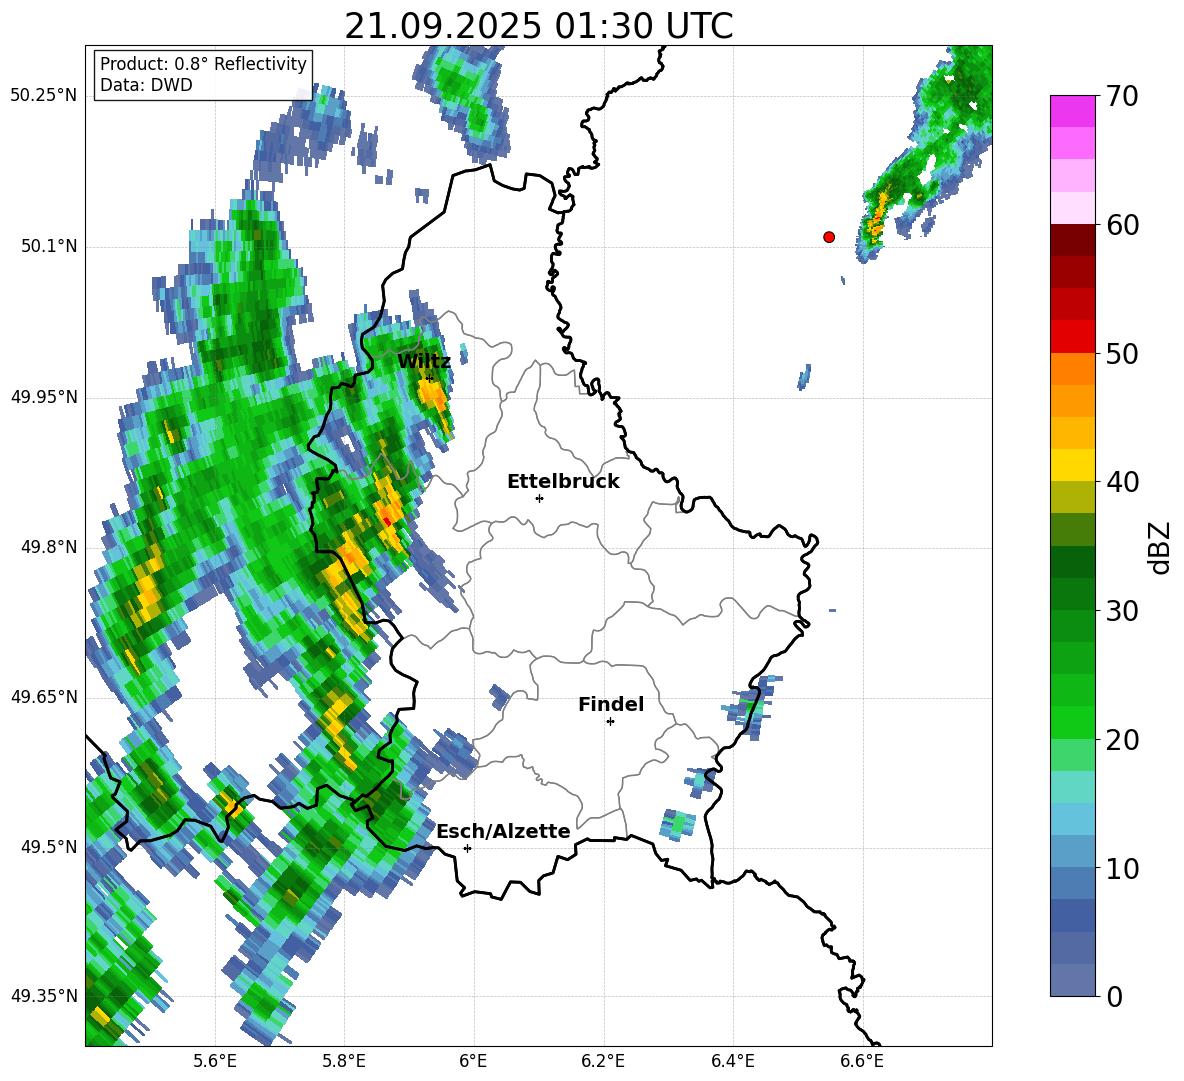Click the 'Data: DWD' text
Image resolution: width=1184 pixels, height=1081 pixels.
[146, 85]
